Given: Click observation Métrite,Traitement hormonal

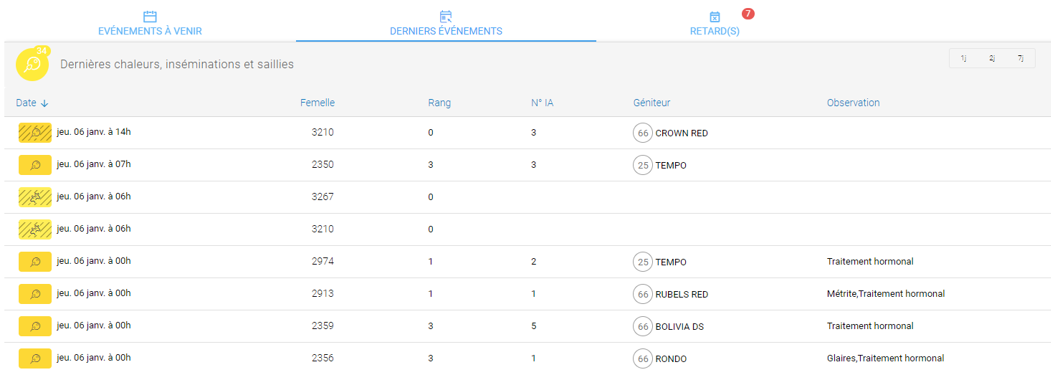Looking at the screenshot, I should click(x=886, y=294).
